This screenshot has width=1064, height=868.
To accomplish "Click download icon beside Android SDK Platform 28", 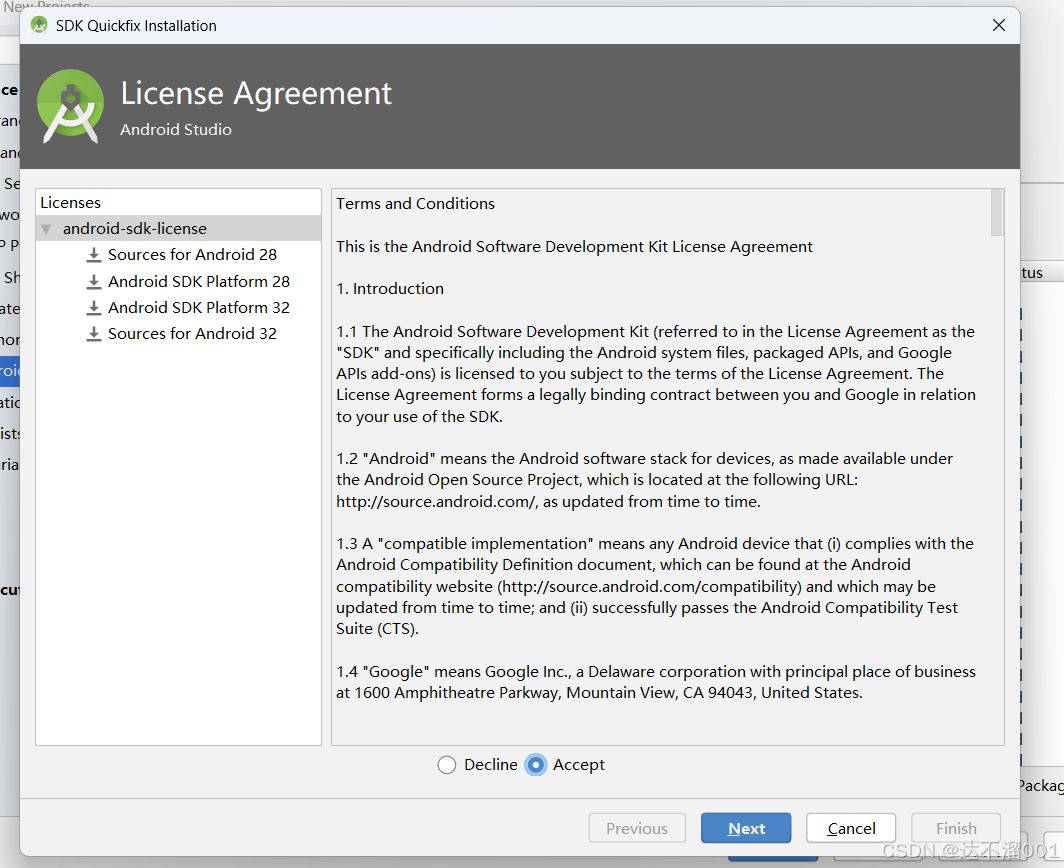I will coord(94,281).
